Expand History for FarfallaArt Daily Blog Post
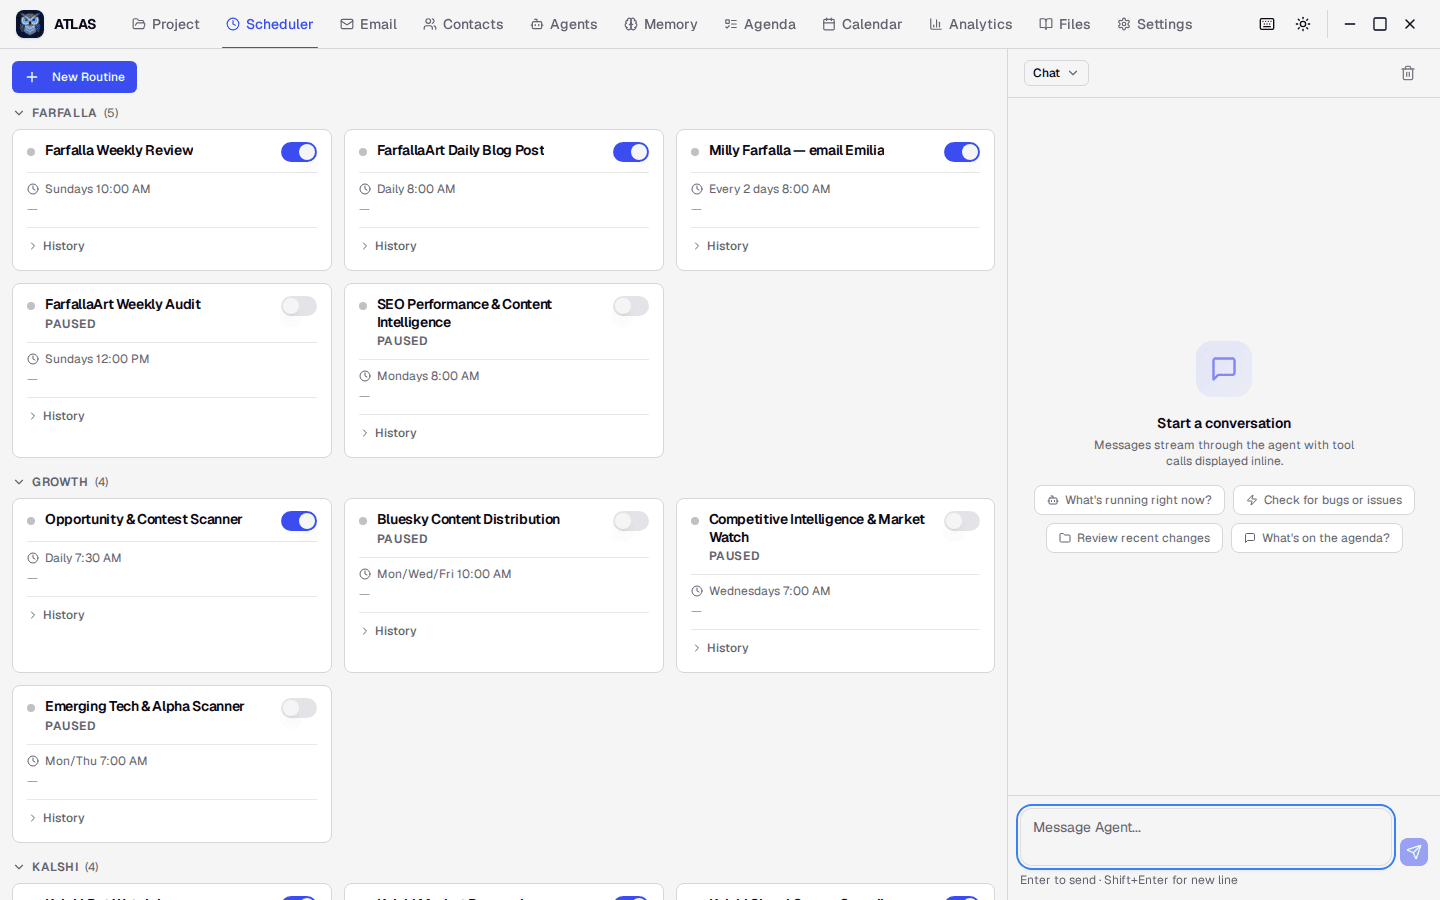This screenshot has width=1440, height=900. pyautogui.click(x=388, y=246)
